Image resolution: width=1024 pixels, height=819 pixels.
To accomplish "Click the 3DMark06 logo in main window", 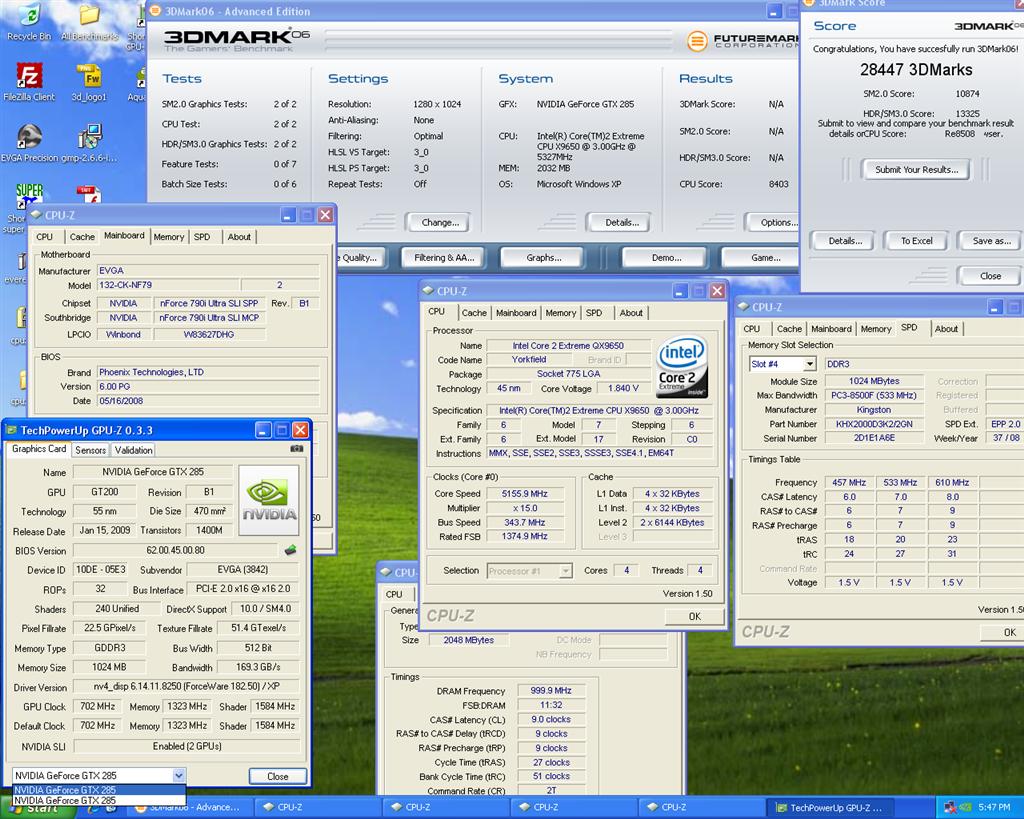I will click(236, 40).
